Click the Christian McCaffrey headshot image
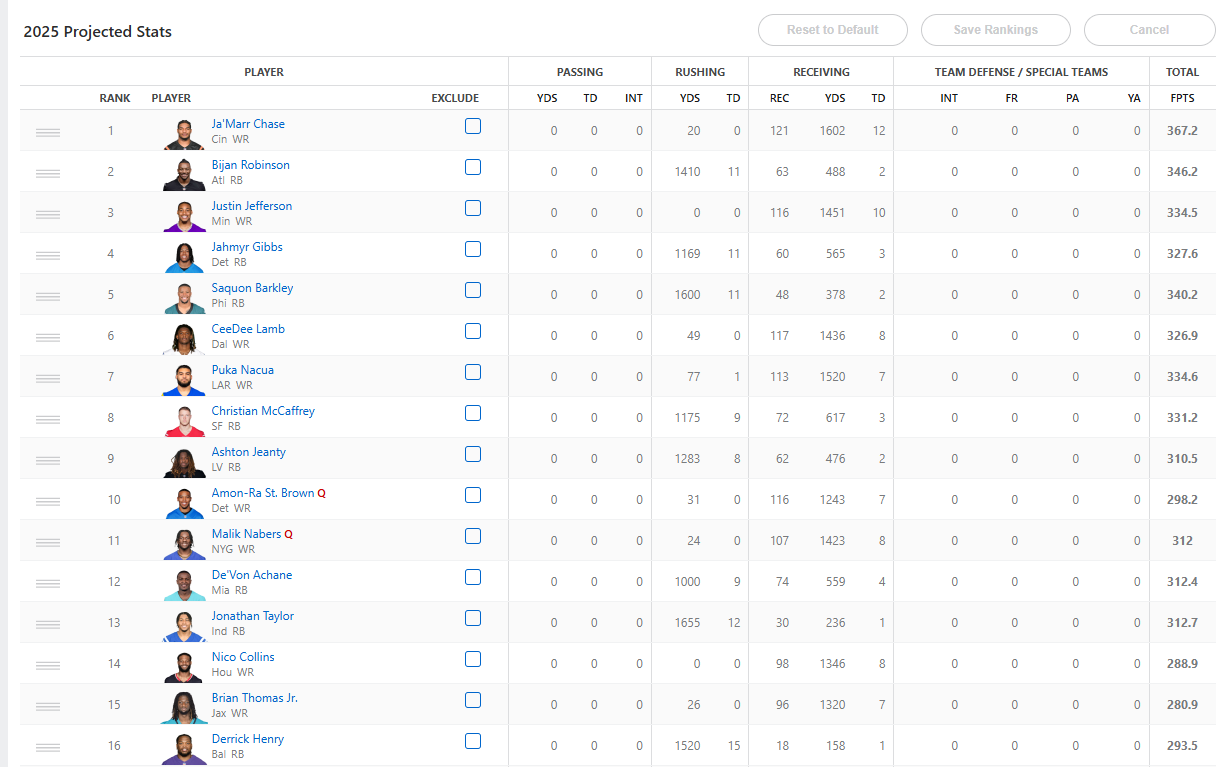Image resolution: width=1220 pixels, height=767 pixels. (x=184, y=420)
